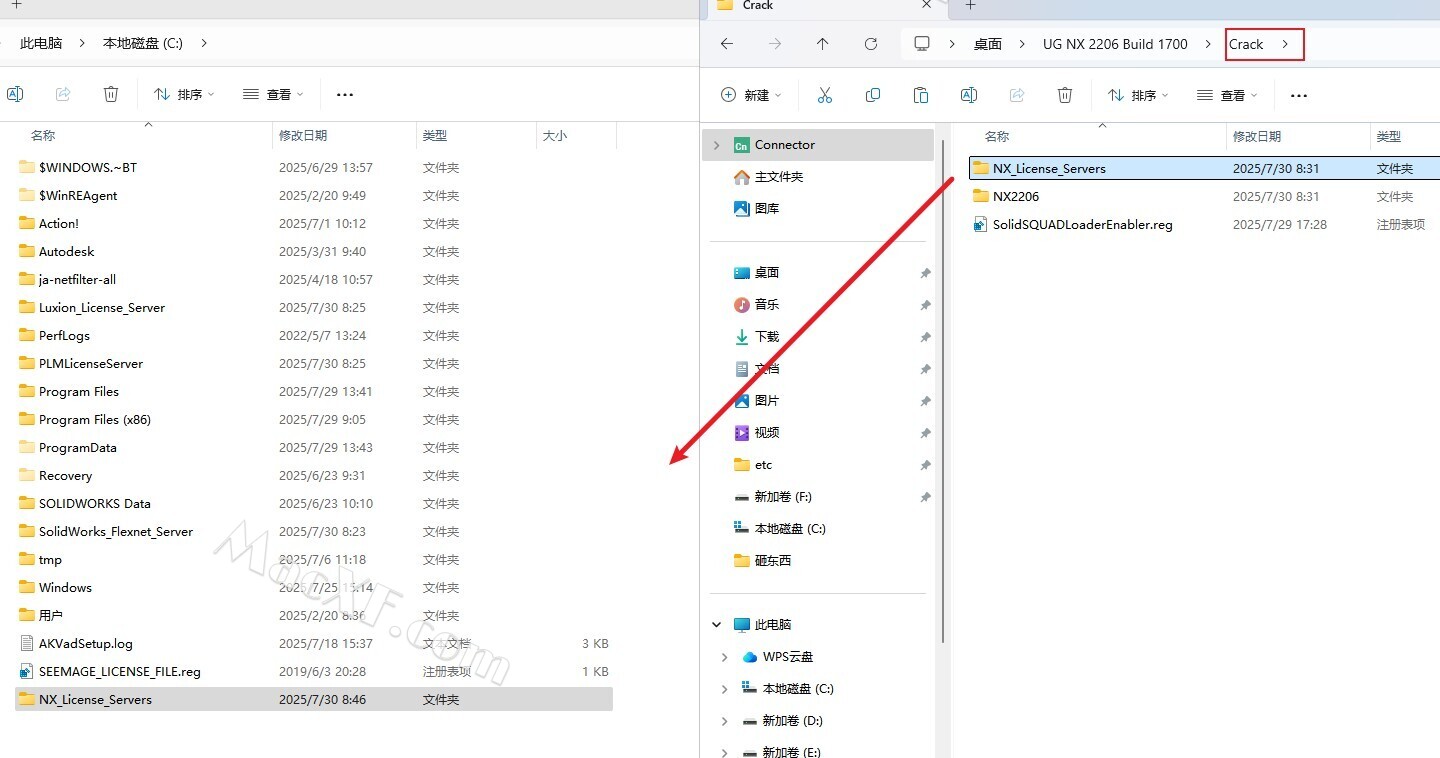Unpin 桌面 via its pin icon
The width and height of the screenshot is (1440, 758).
925,273
